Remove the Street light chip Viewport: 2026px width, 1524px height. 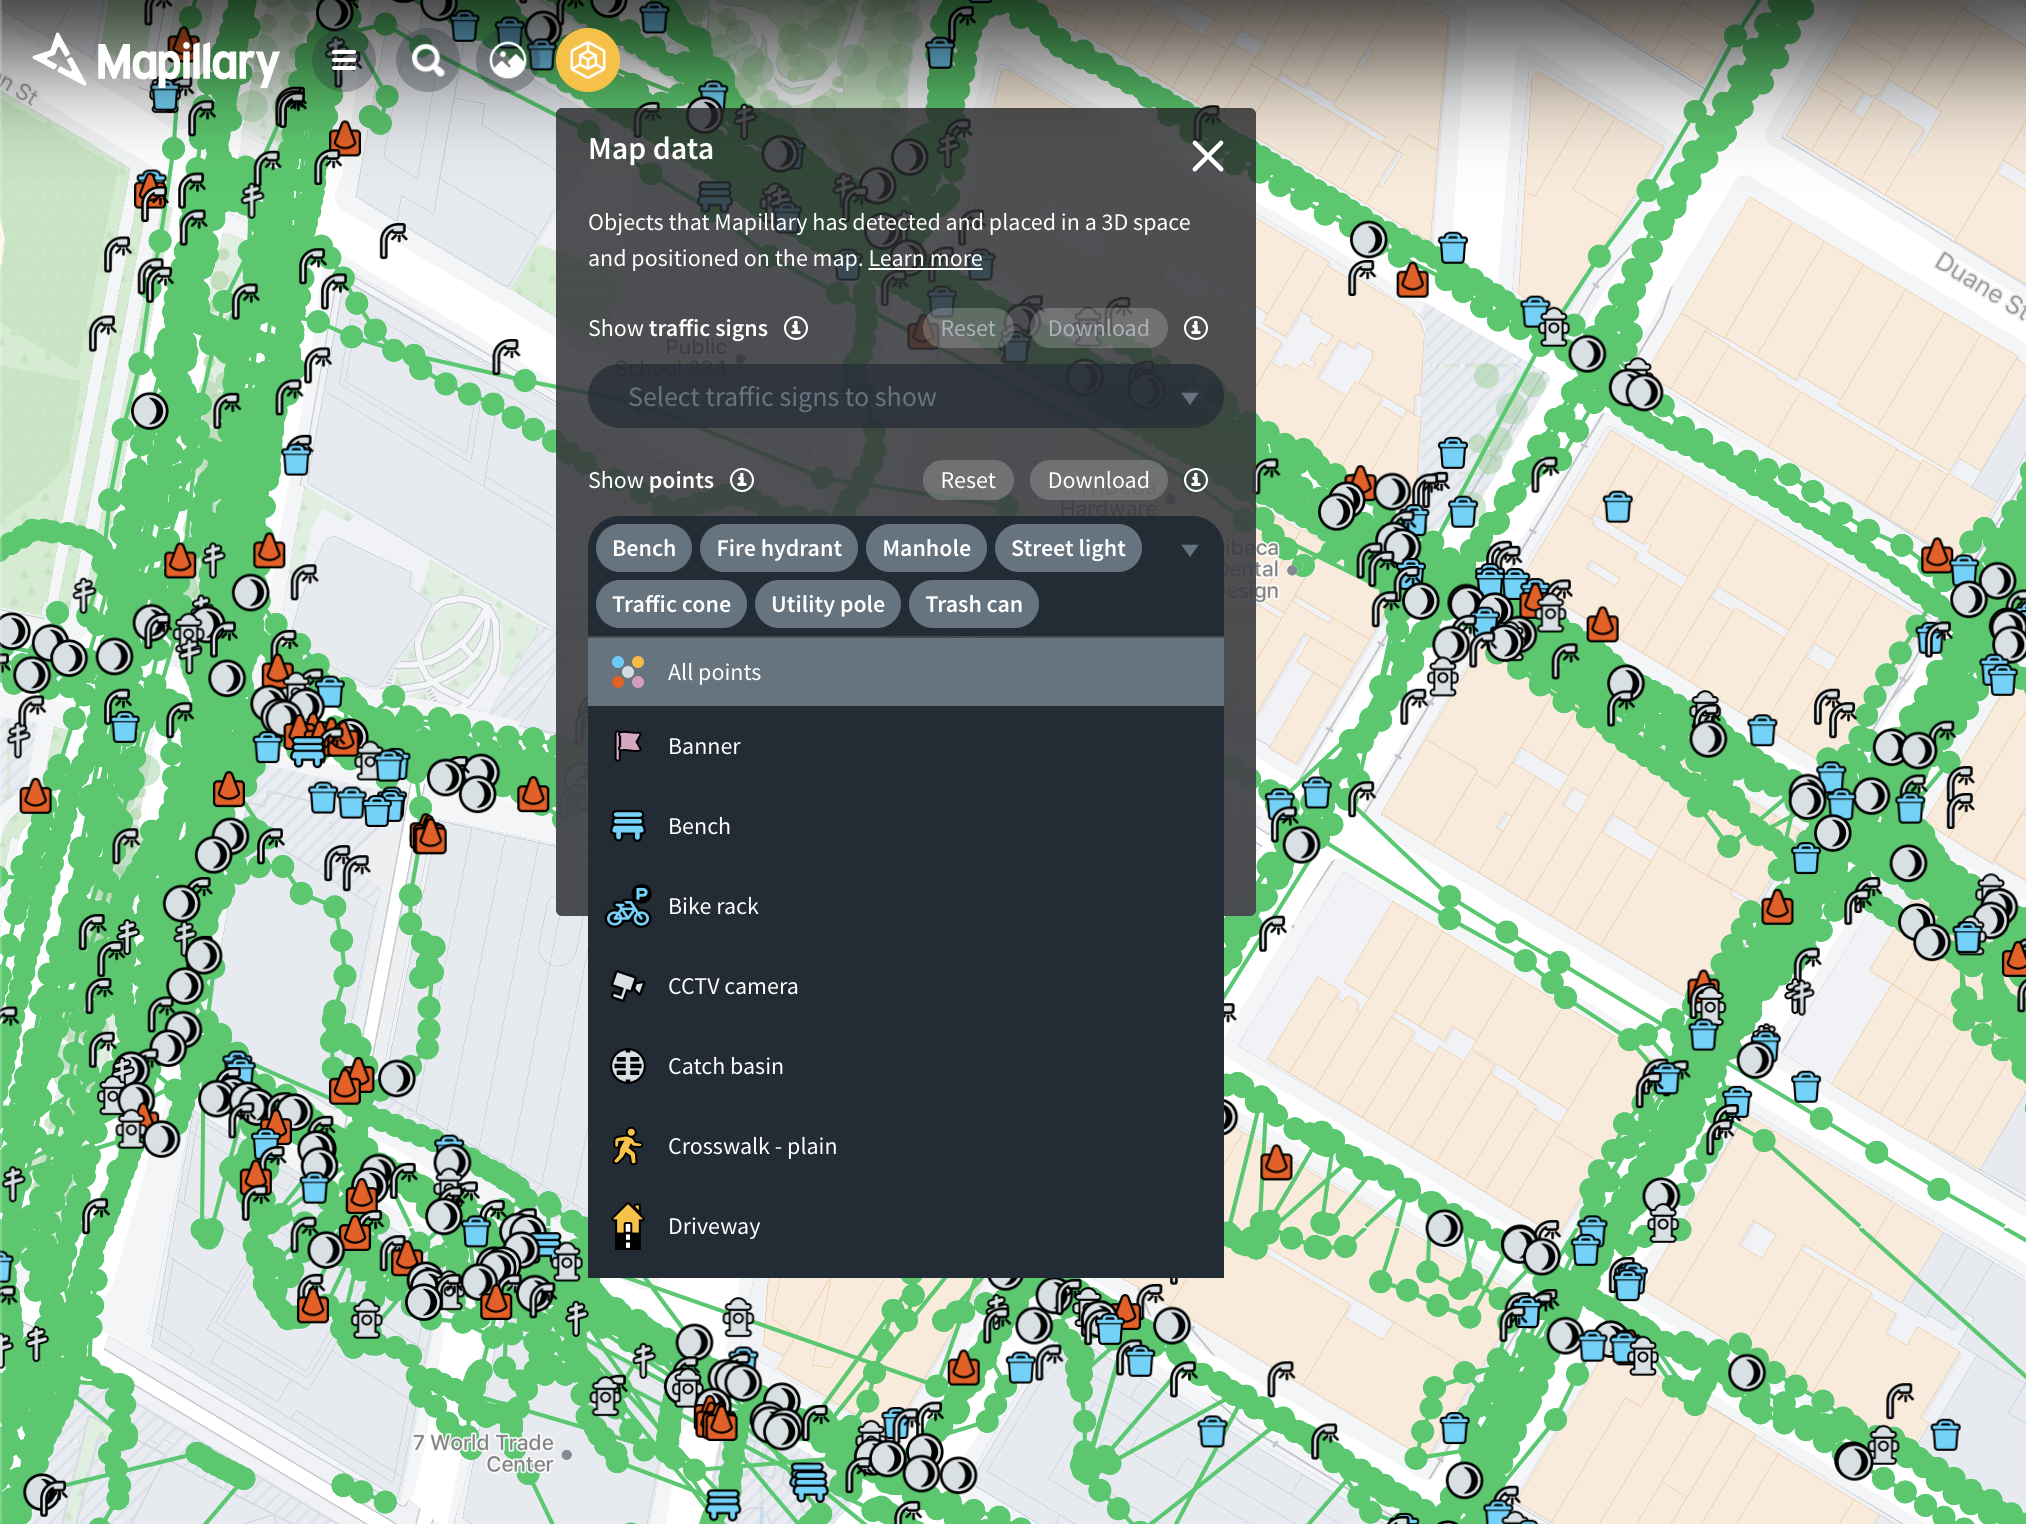tap(1068, 548)
